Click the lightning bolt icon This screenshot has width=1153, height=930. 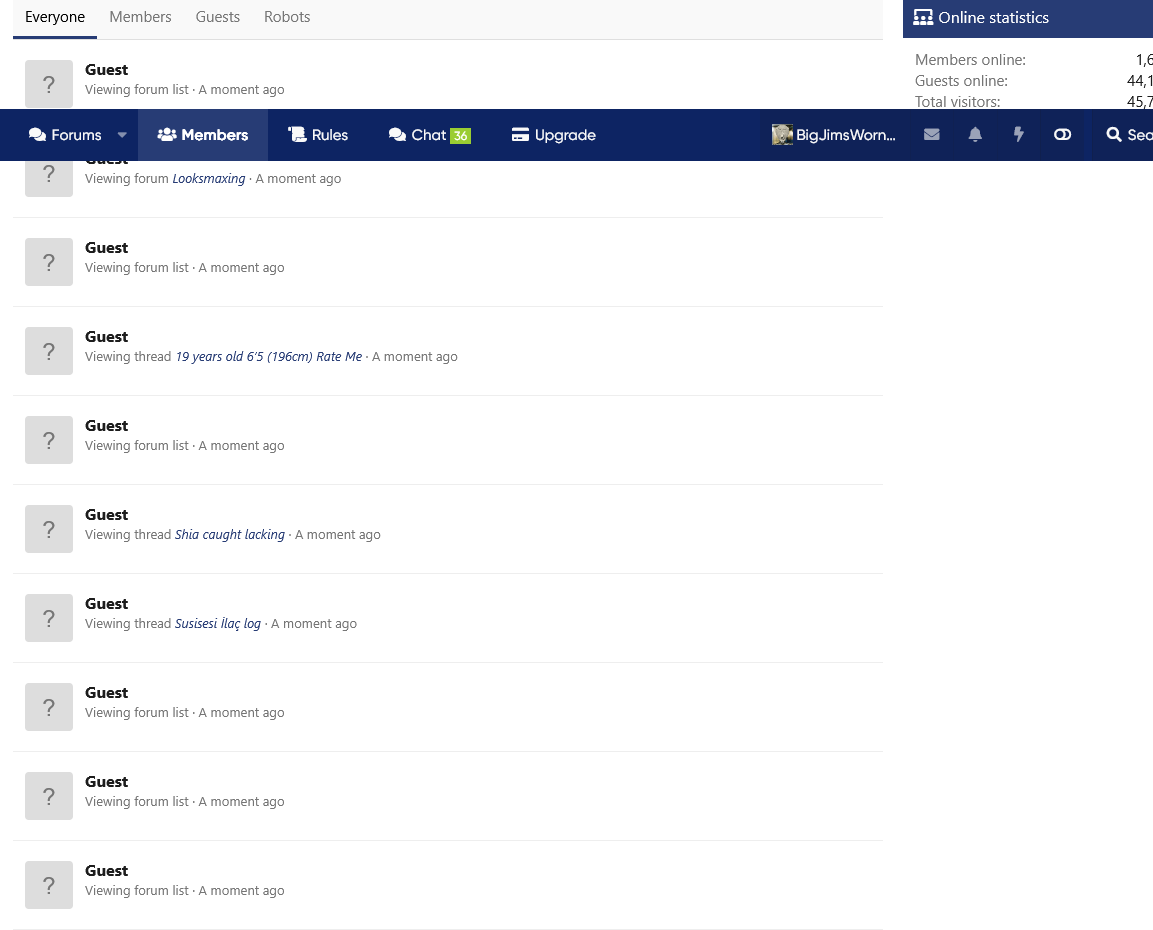(x=1018, y=135)
